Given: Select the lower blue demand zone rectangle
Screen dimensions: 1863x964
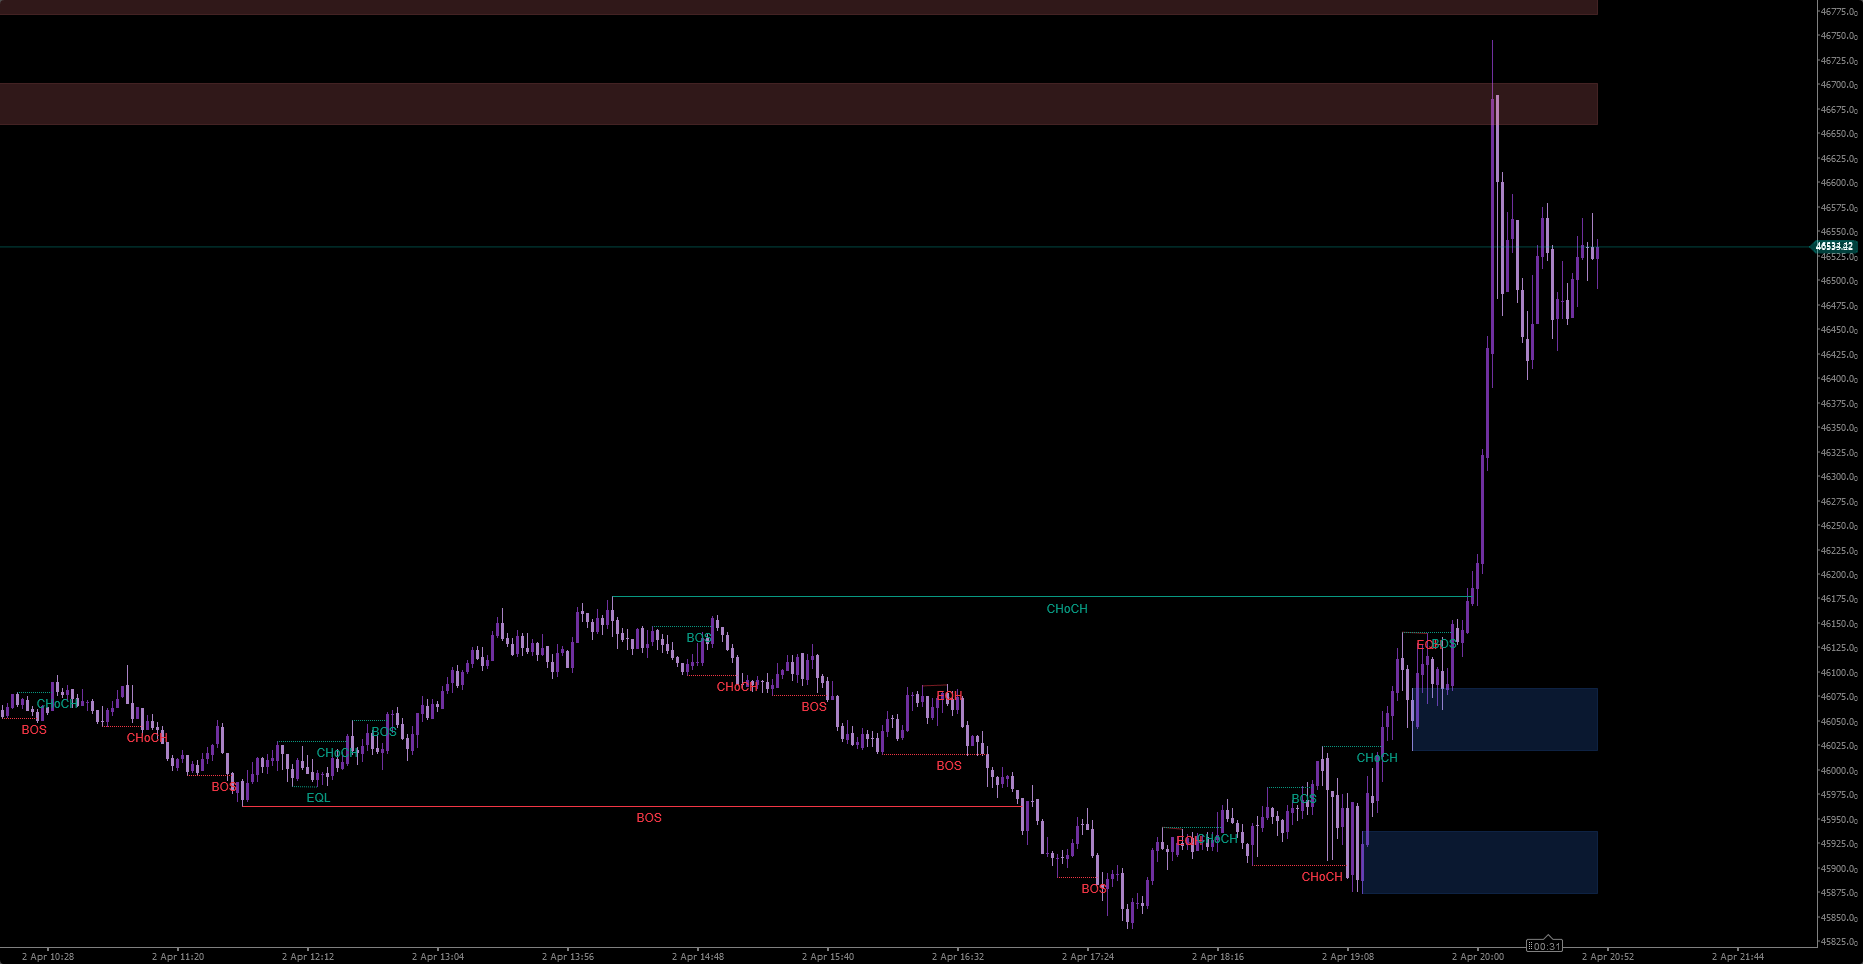Looking at the screenshot, I should coord(1480,862).
